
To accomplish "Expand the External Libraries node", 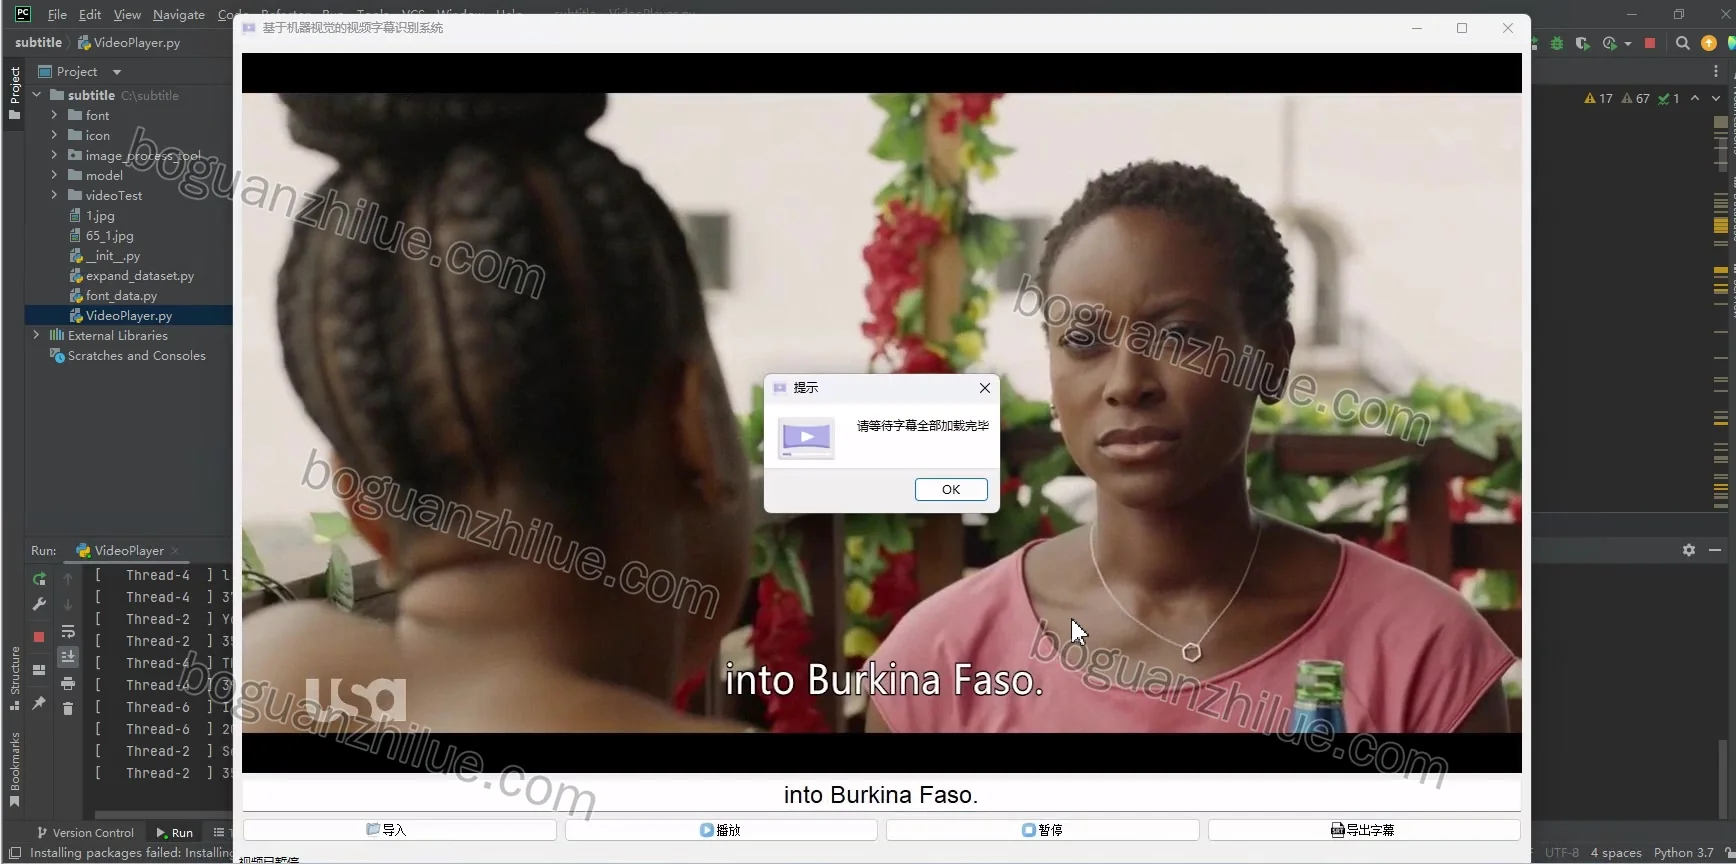I will point(37,335).
